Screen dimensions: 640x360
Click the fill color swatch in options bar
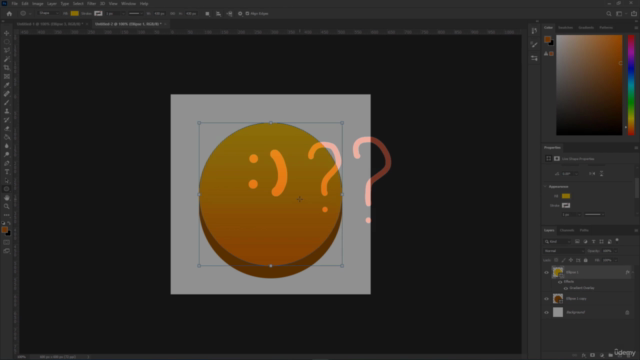pos(74,13)
